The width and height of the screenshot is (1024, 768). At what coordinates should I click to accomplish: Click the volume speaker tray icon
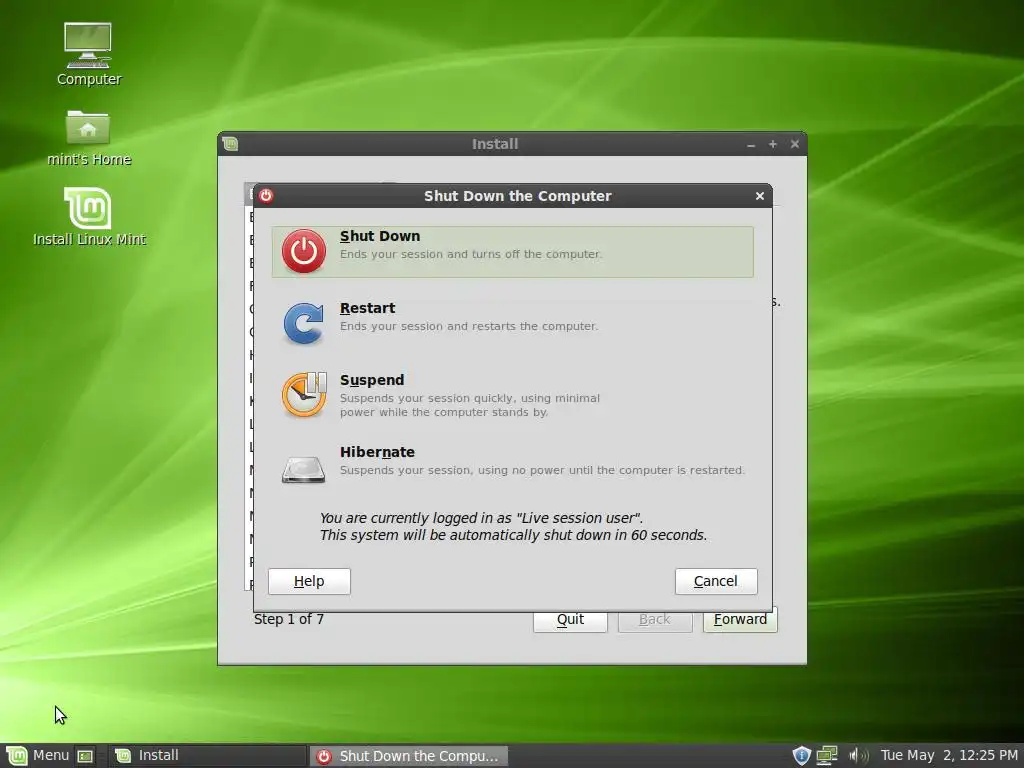[858, 756]
